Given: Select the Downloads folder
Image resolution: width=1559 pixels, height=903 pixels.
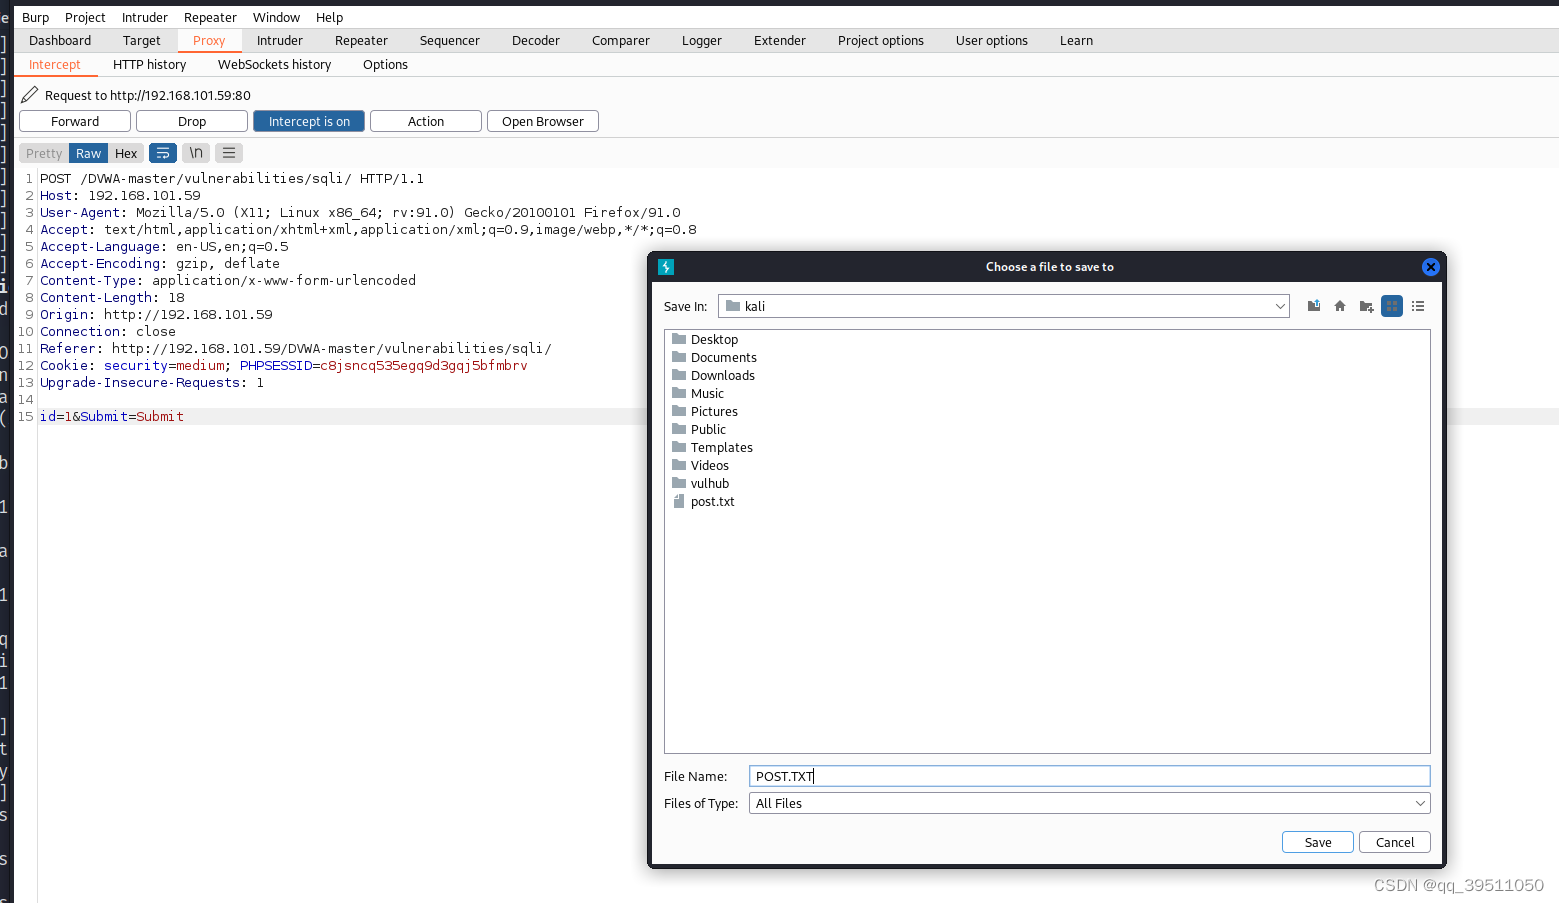Looking at the screenshot, I should click(712, 376).
